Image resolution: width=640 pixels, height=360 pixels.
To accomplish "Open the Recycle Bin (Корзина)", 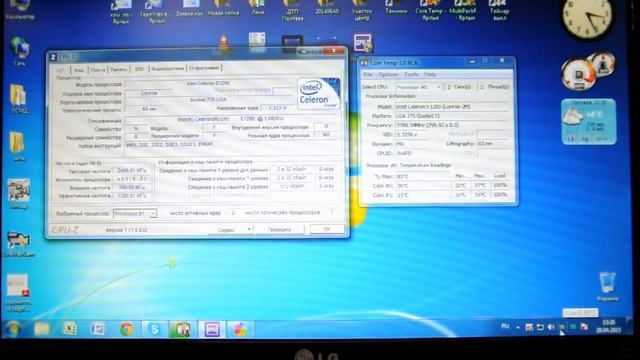I will coord(607,287).
